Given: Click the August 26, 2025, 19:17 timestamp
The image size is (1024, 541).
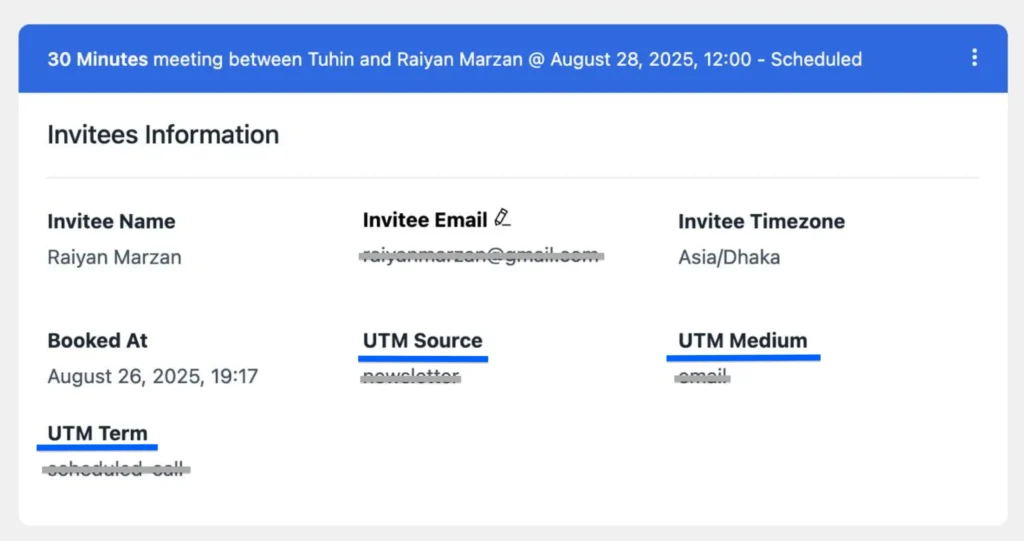Looking at the screenshot, I should click(x=153, y=376).
